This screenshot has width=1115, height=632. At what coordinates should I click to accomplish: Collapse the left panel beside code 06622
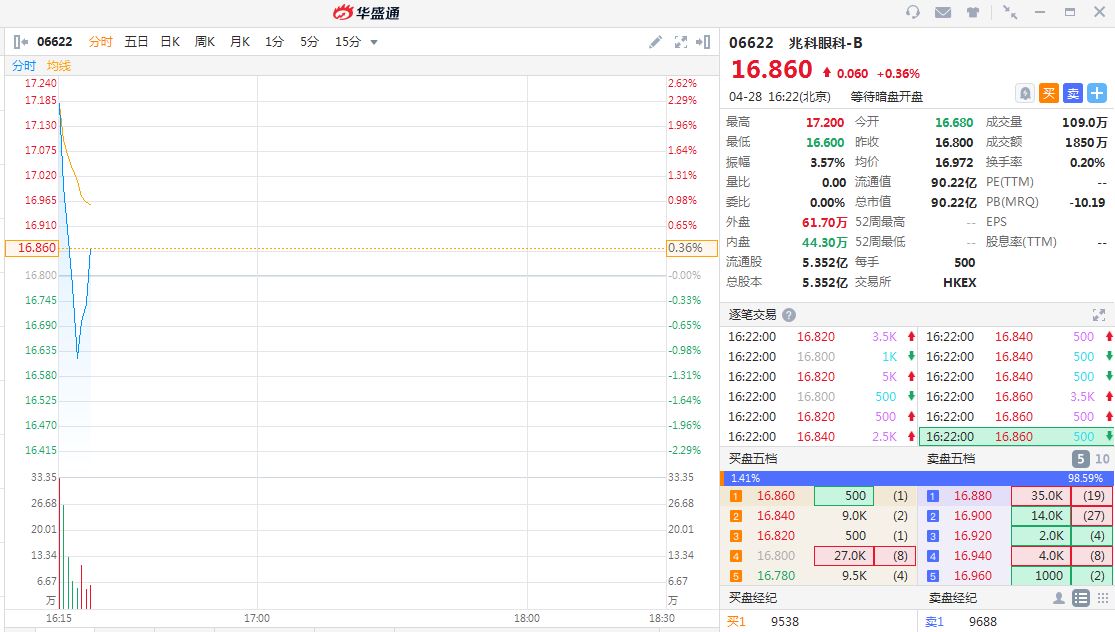point(21,42)
